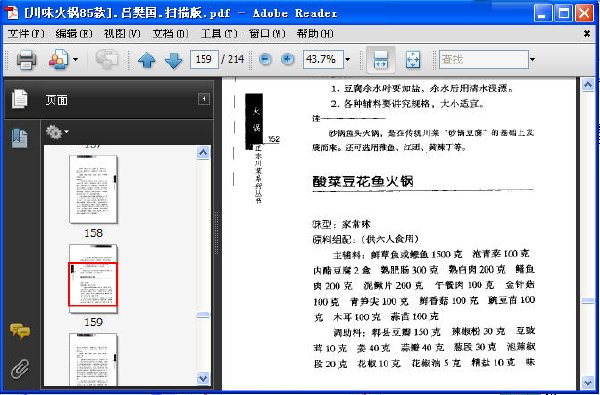Open the find options dropdown arrow
The width and height of the screenshot is (600, 395).
coord(532,59)
